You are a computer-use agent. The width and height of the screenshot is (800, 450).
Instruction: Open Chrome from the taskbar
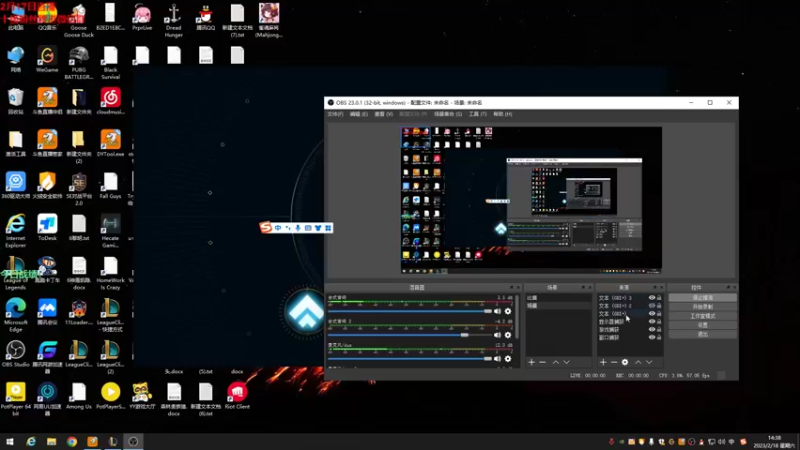click(x=72, y=442)
